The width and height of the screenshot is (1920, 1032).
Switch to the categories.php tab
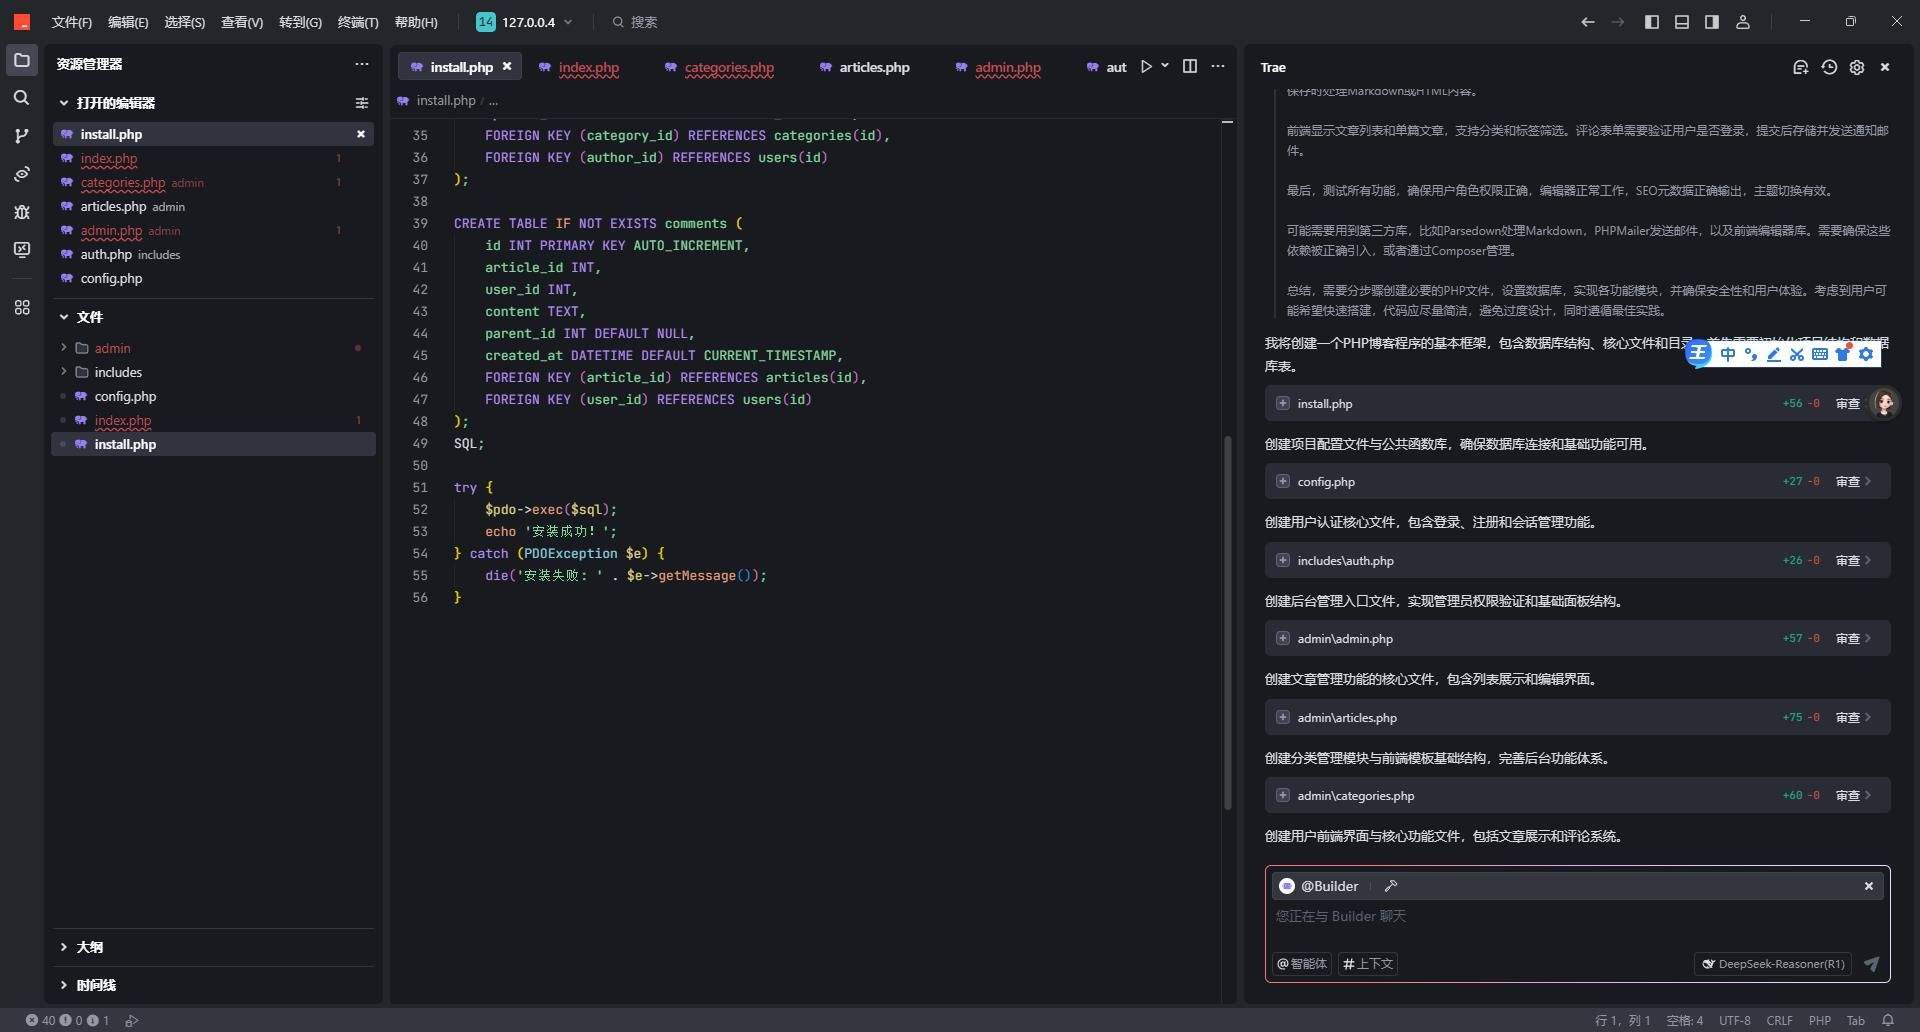(729, 67)
